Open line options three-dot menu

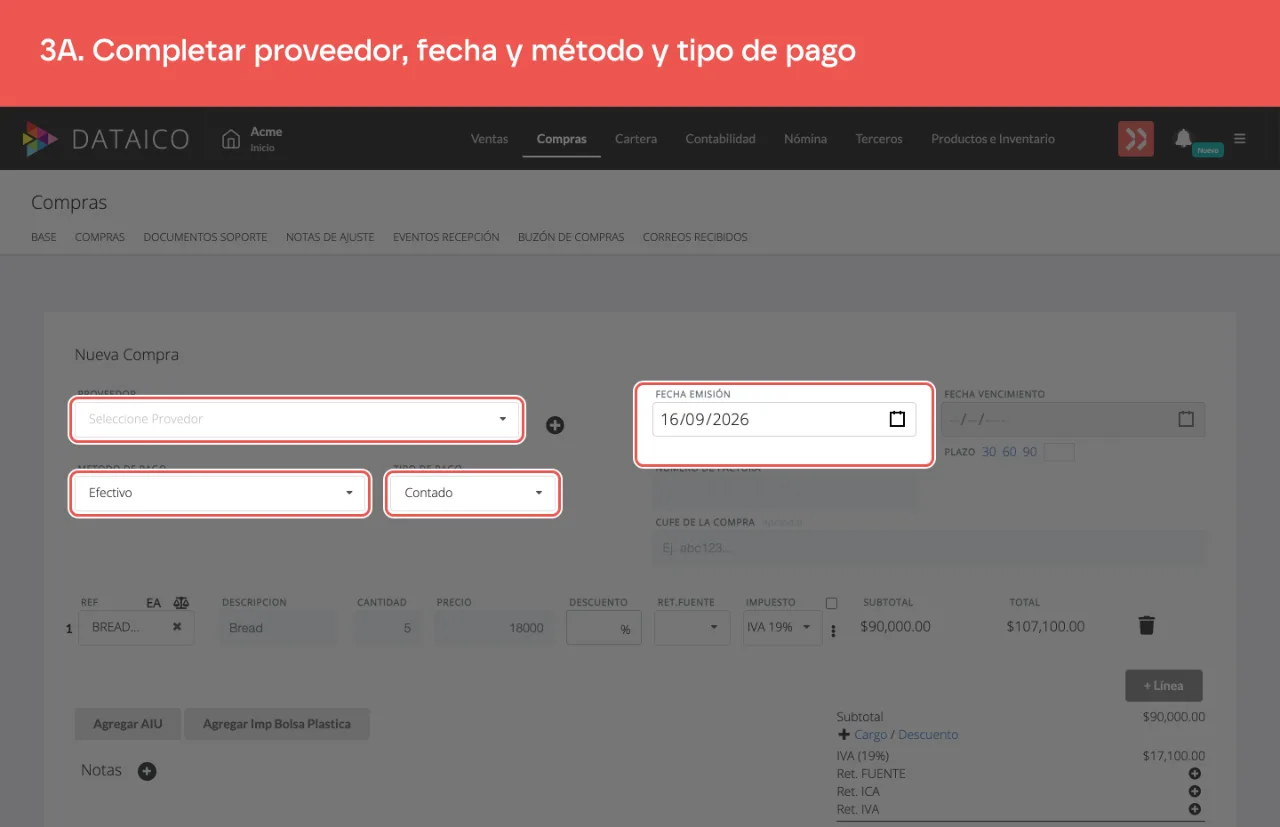pos(833,632)
